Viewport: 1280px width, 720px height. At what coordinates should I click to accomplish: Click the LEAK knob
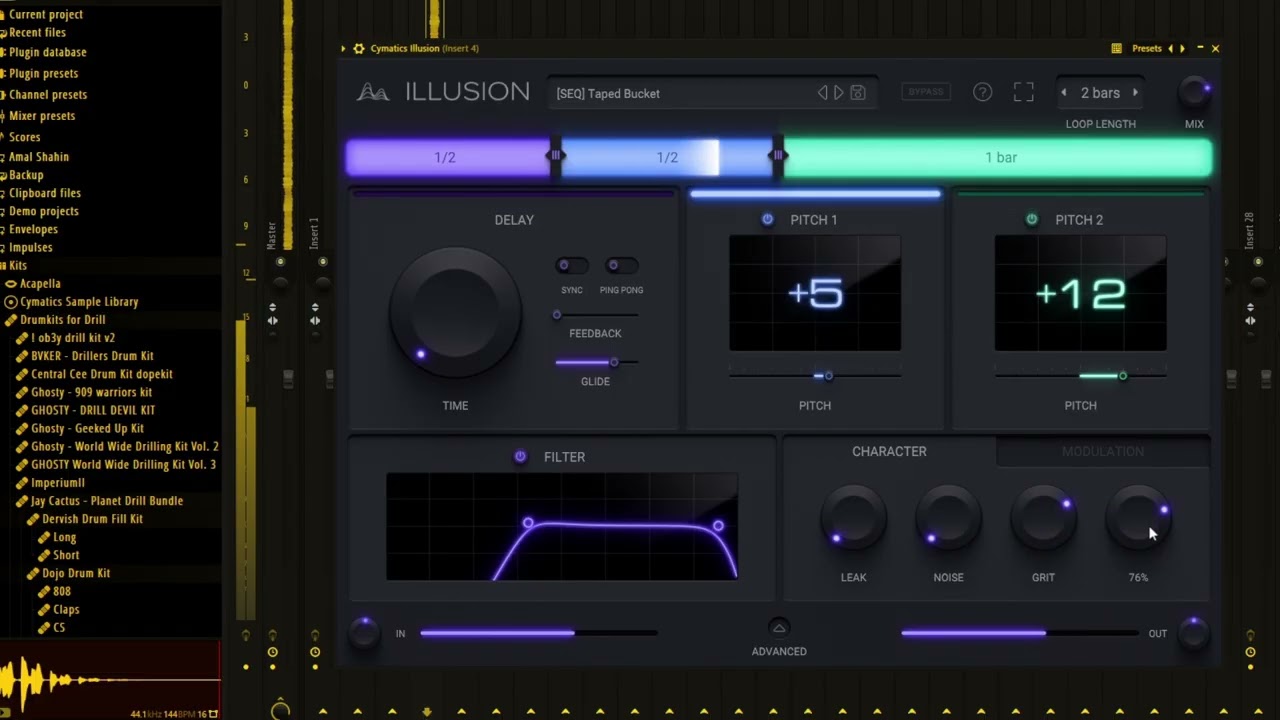click(x=853, y=520)
